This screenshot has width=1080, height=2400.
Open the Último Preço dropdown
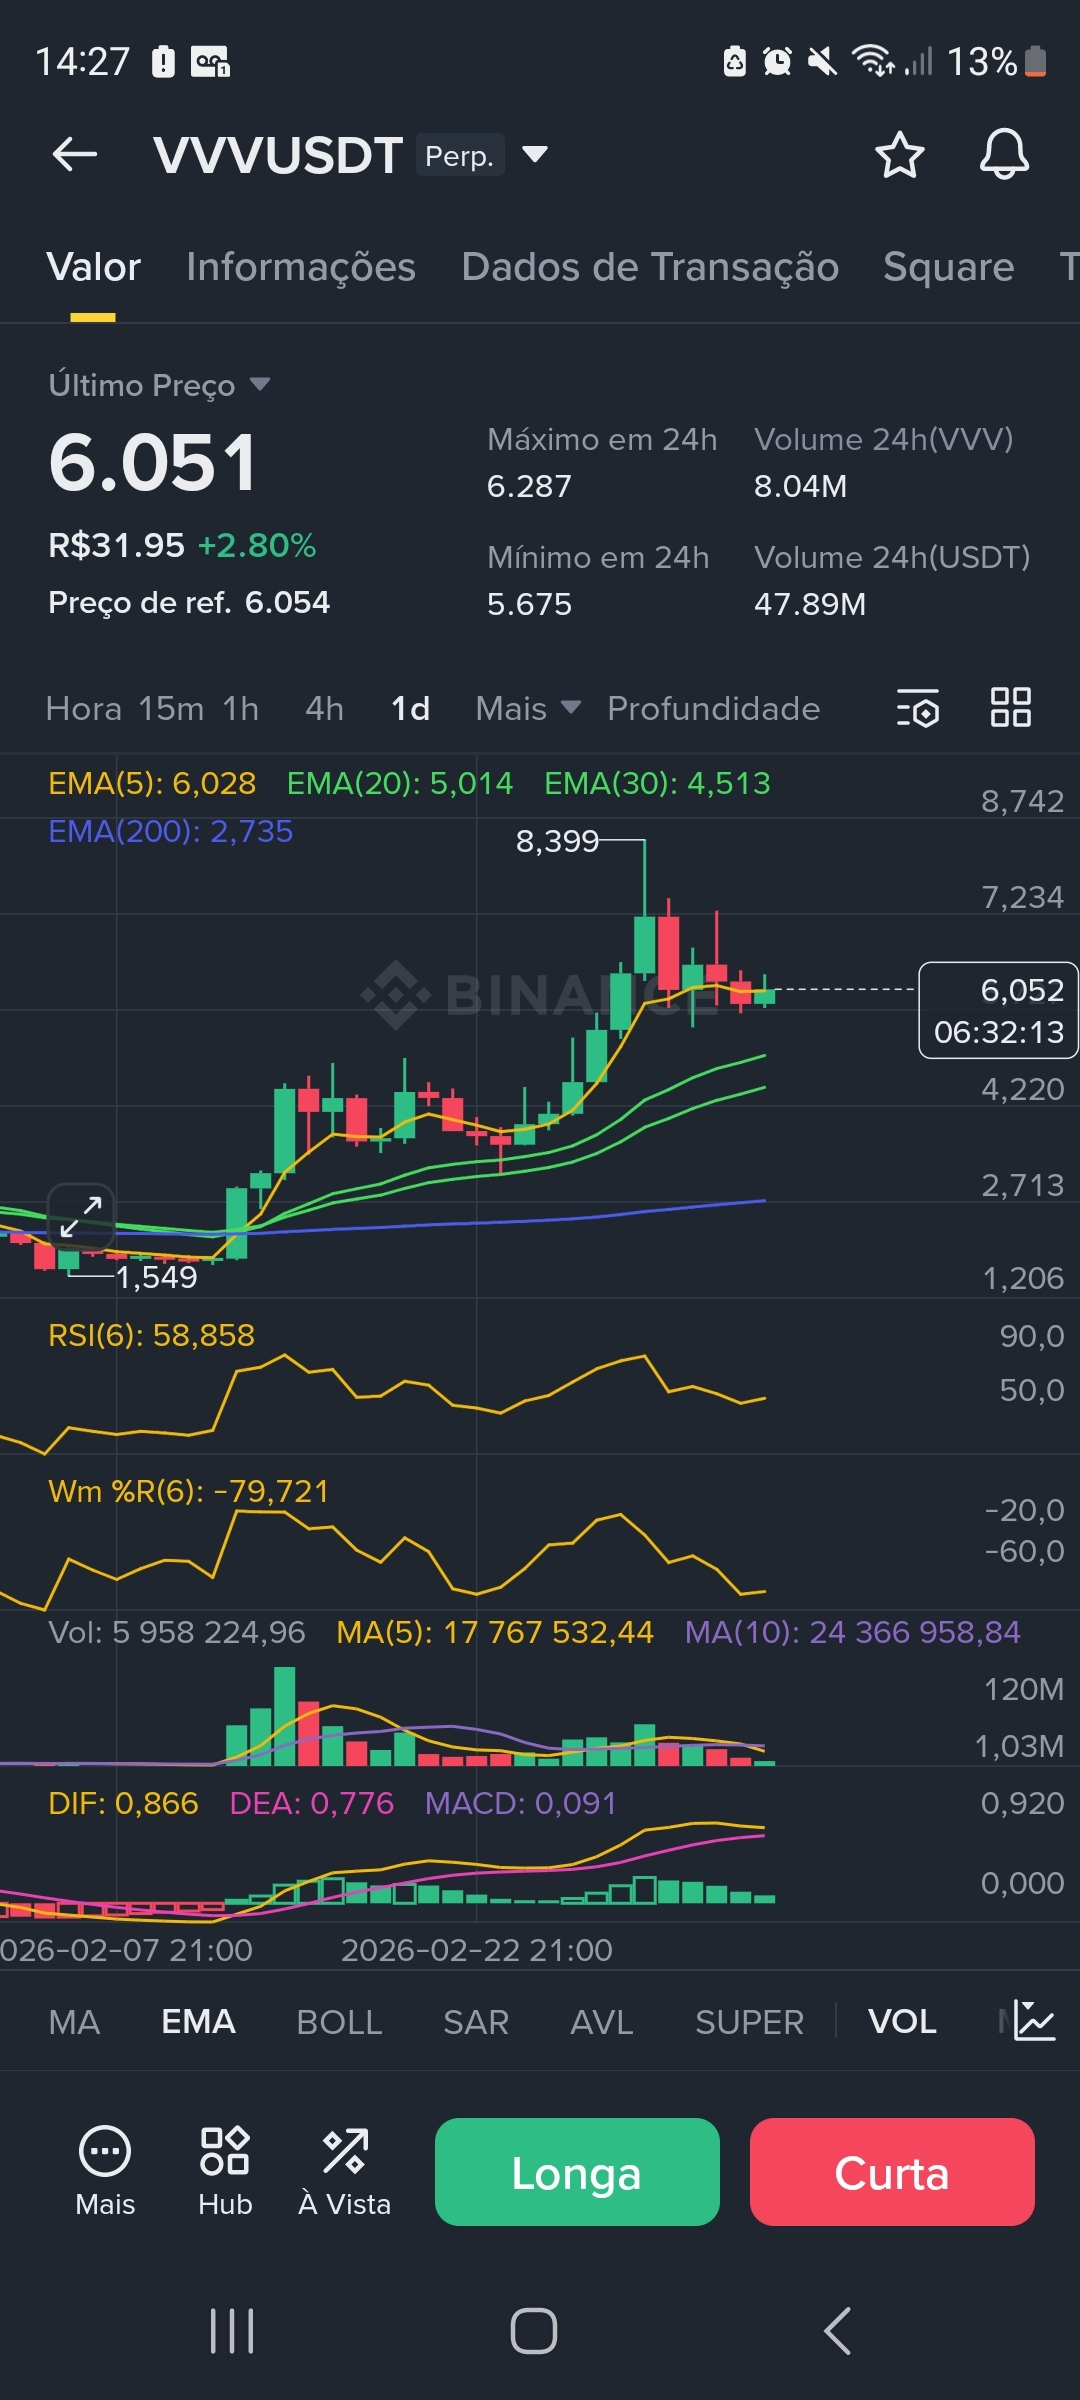[160, 385]
